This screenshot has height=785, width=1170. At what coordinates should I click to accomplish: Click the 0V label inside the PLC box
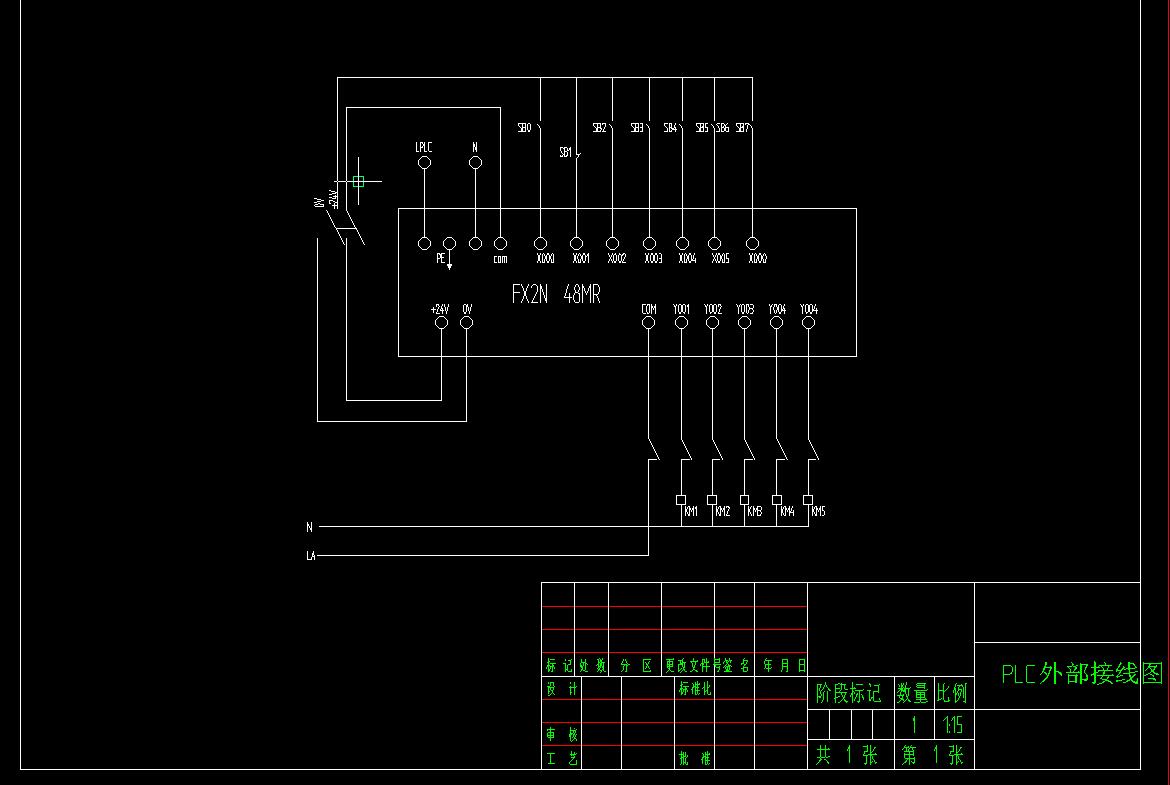pyautogui.click(x=467, y=309)
